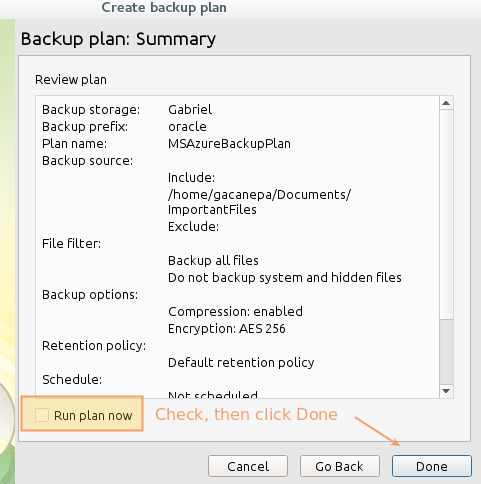Viewport: 481px width, 484px height.
Task: Click the scrollbar up arrow in review plan
Action: click(x=446, y=103)
